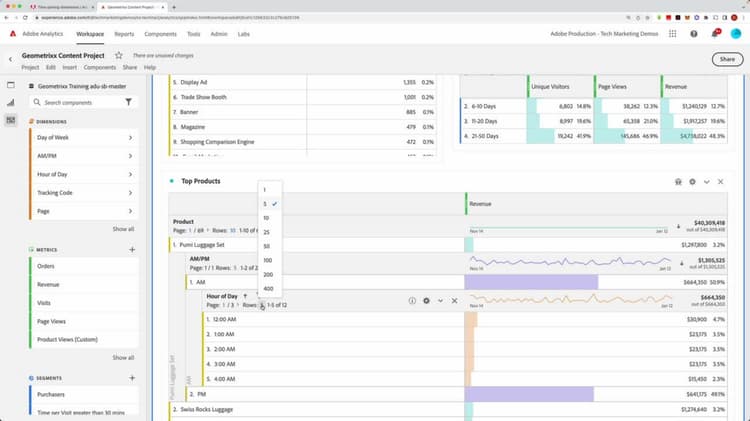
Task: Star the Geometrixx Content Project as favorite
Action: (x=119, y=55)
